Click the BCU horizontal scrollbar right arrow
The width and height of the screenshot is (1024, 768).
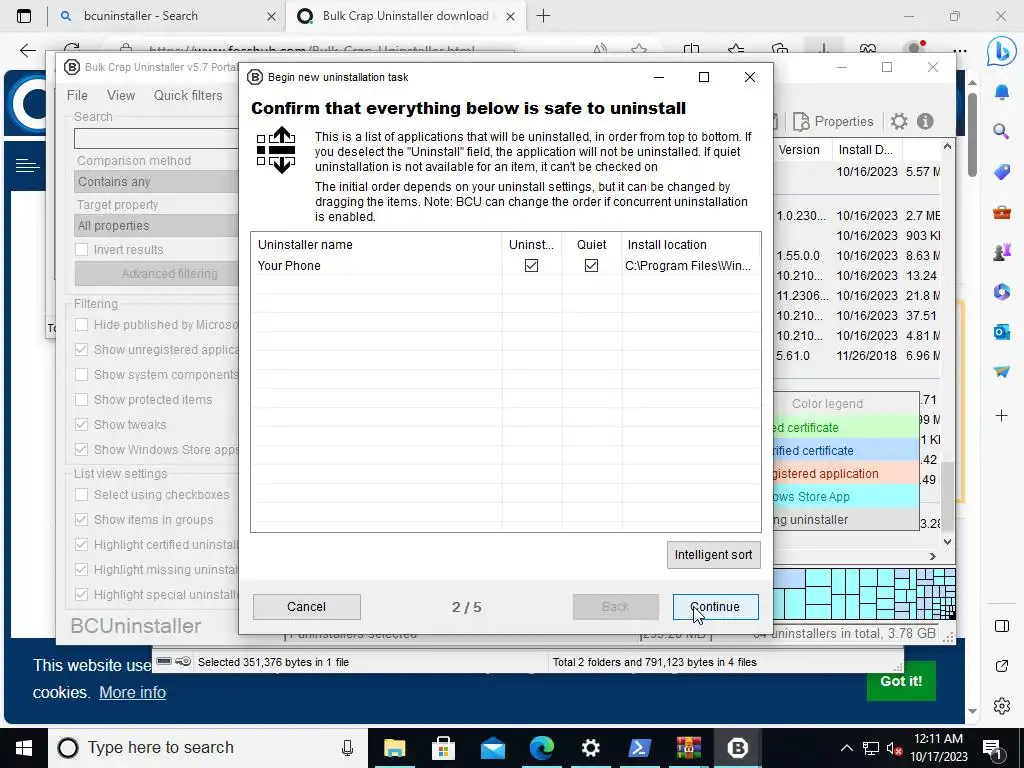click(x=933, y=556)
